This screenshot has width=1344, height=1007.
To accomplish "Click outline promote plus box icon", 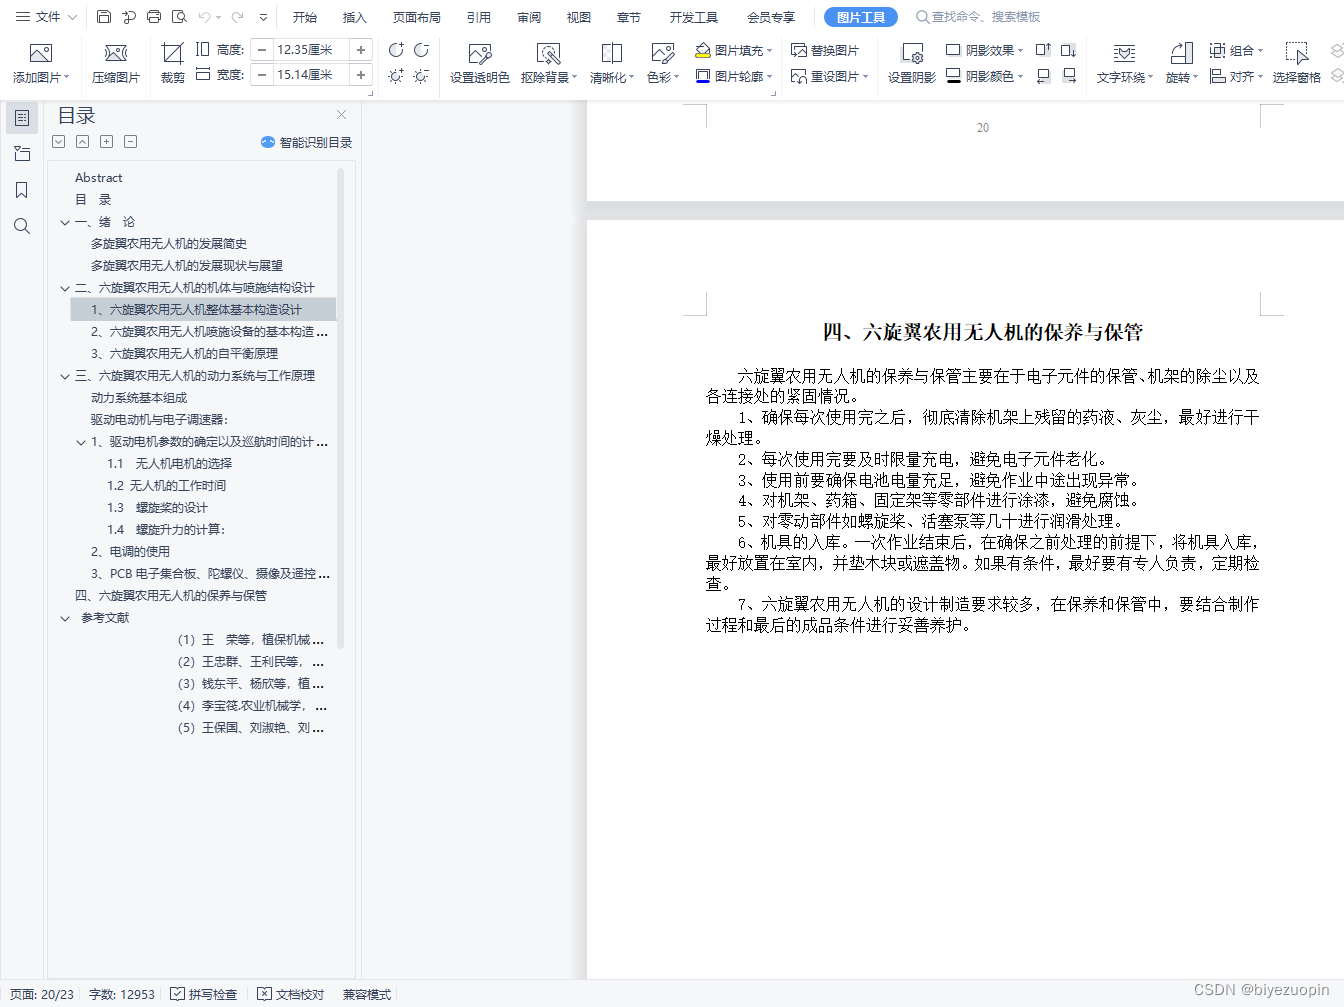I will [x=106, y=142].
